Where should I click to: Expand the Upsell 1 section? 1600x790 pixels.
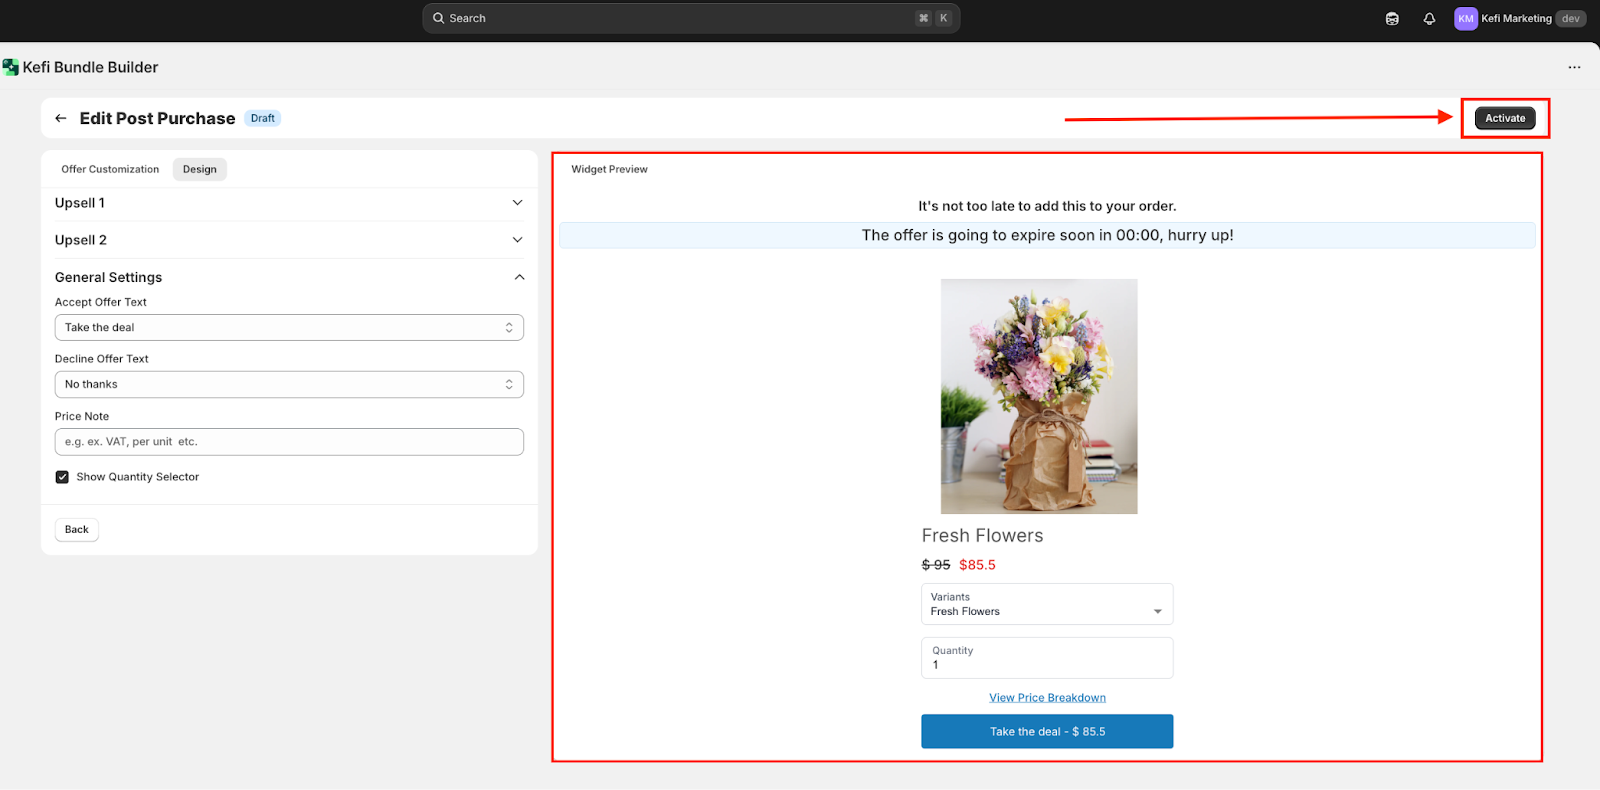pyautogui.click(x=517, y=203)
